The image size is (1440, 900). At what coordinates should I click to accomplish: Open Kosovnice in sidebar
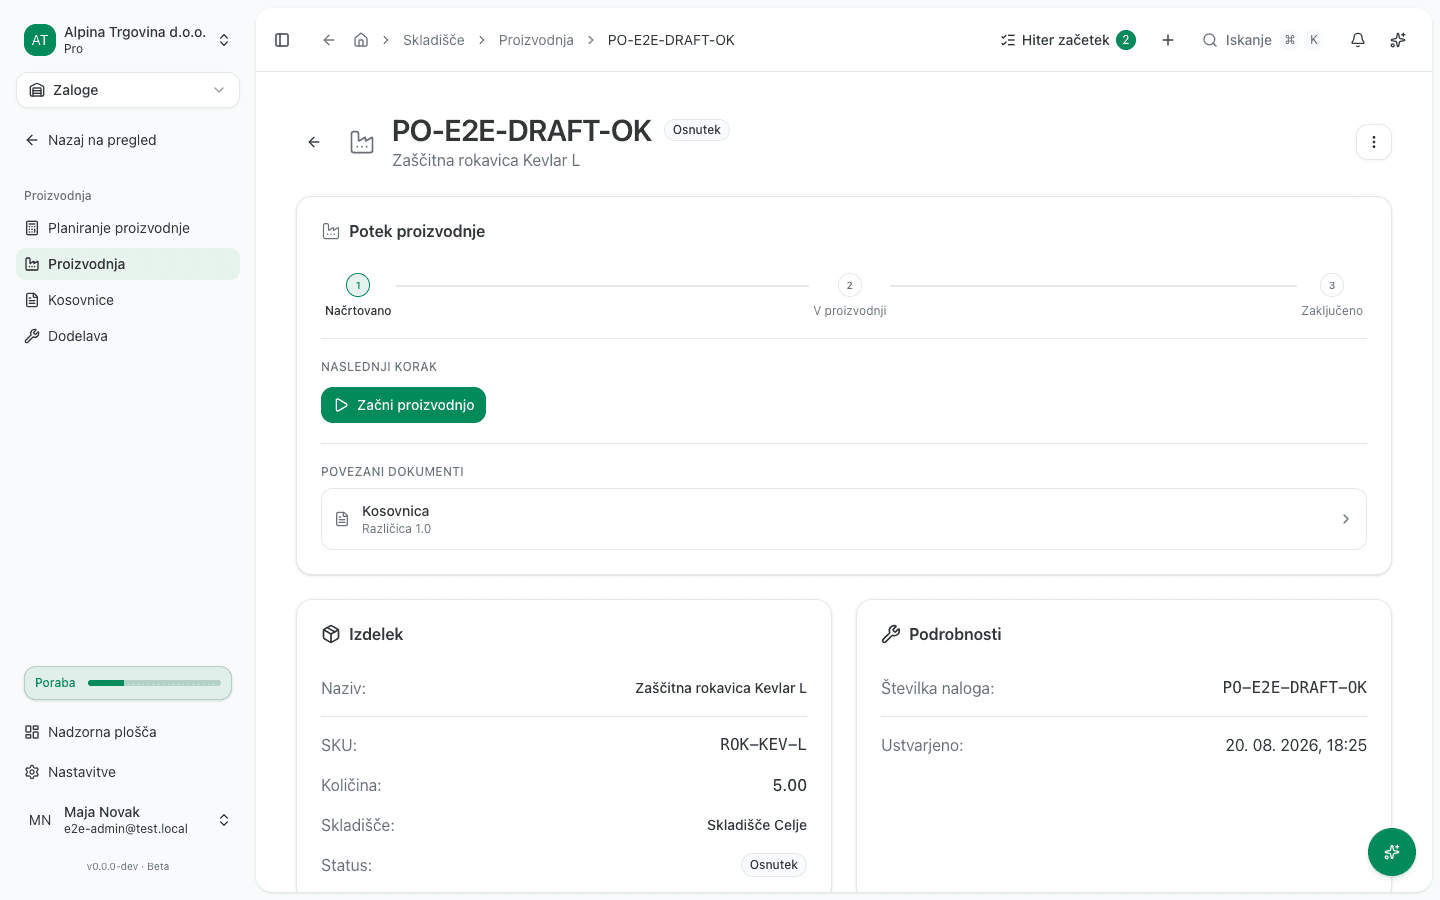tap(128, 300)
